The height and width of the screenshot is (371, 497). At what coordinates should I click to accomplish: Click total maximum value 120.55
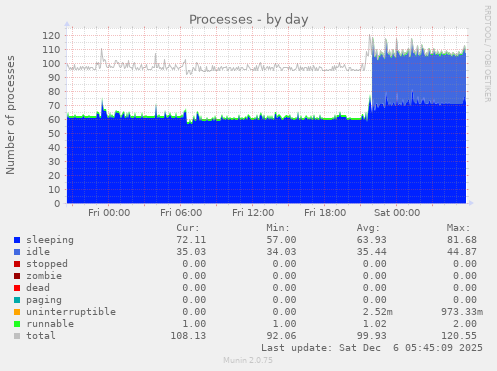pyautogui.click(x=459, y=336)
